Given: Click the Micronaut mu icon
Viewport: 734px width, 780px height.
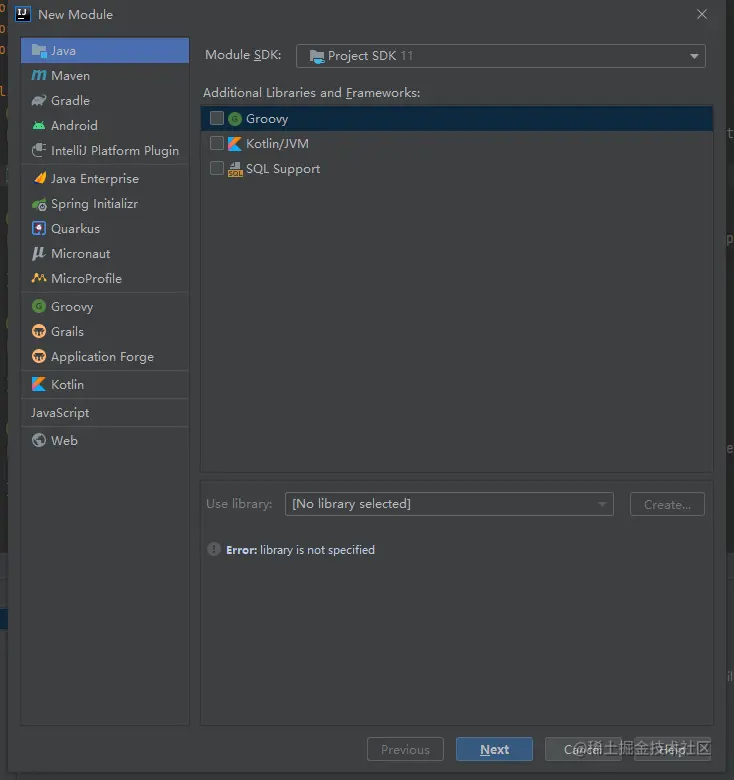Looking at the screenshot, I should click(39, 254).
